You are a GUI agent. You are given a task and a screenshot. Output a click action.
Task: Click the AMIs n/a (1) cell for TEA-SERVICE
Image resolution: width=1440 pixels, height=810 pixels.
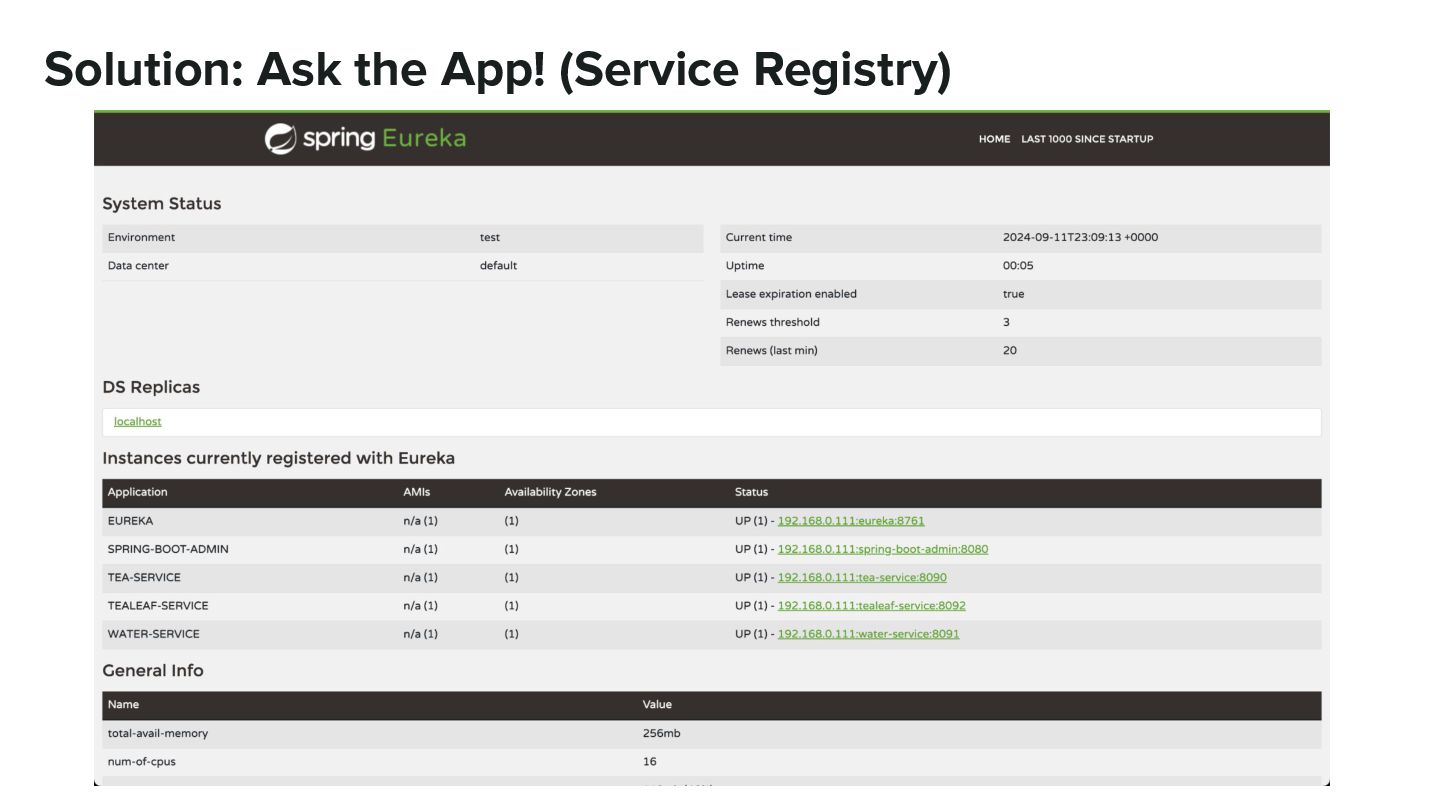click(x=420, y=577)
